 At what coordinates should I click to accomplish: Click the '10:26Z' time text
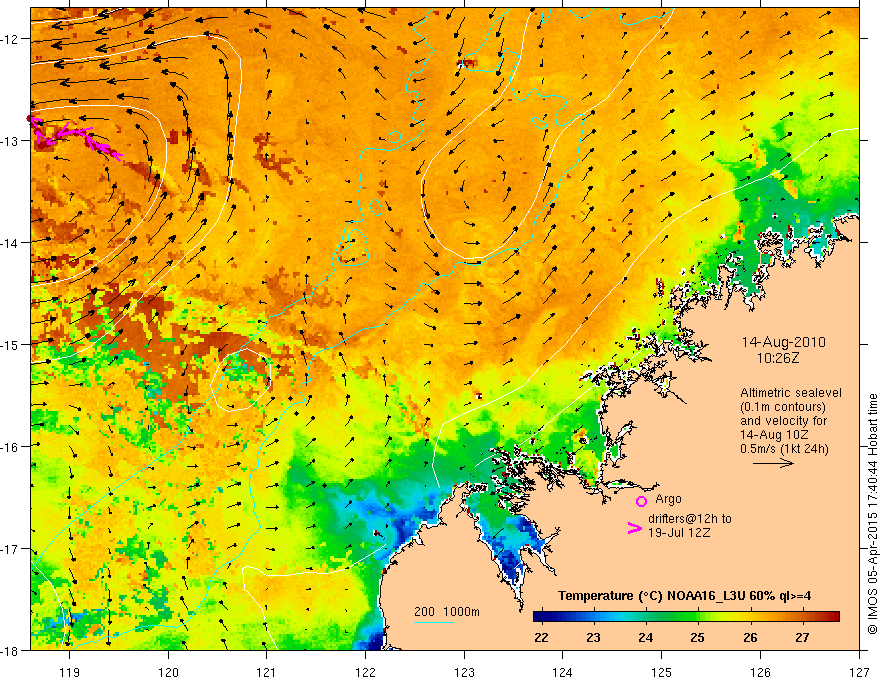pos(778,358)
